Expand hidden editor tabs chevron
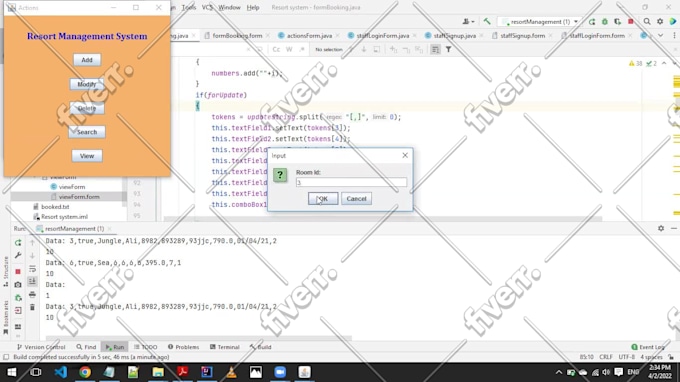Viewport: 680px width, 382px height. pos(660,36)
